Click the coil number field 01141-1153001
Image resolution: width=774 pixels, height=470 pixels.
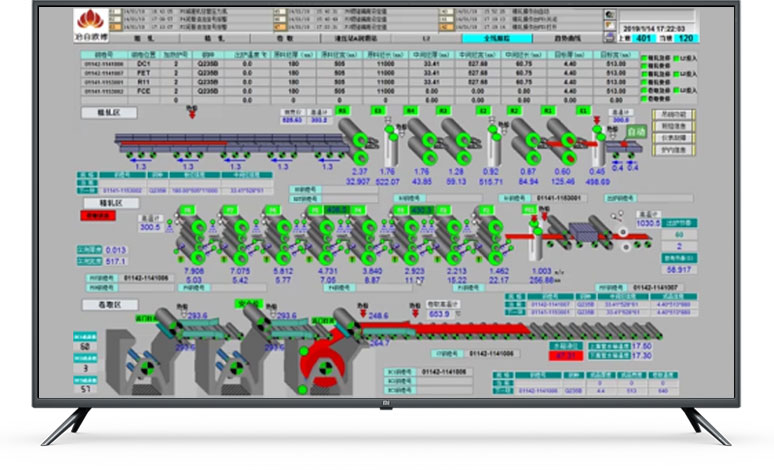coord(560,198)
